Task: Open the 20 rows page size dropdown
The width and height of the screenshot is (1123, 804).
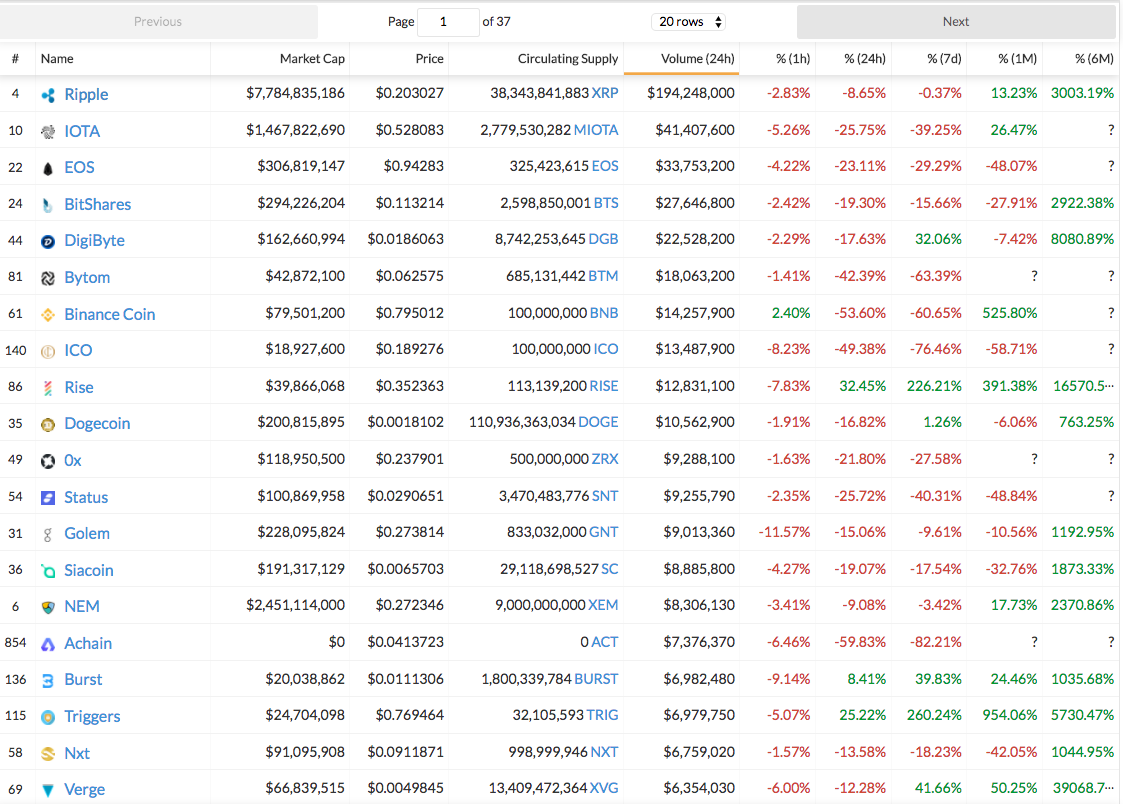Action: click(x=689, y=21)
